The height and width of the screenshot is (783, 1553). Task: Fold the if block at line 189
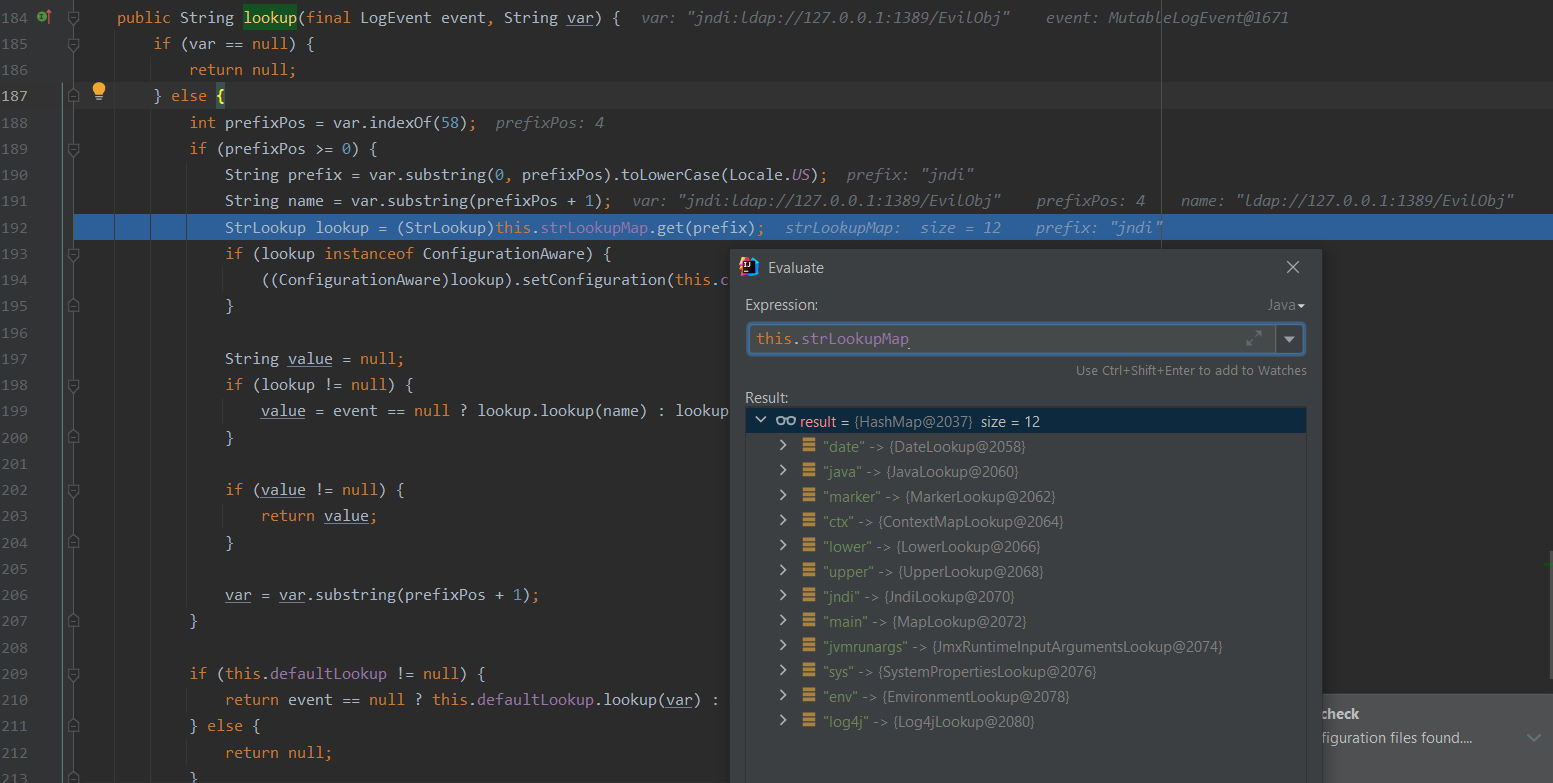tap(73, 149)
